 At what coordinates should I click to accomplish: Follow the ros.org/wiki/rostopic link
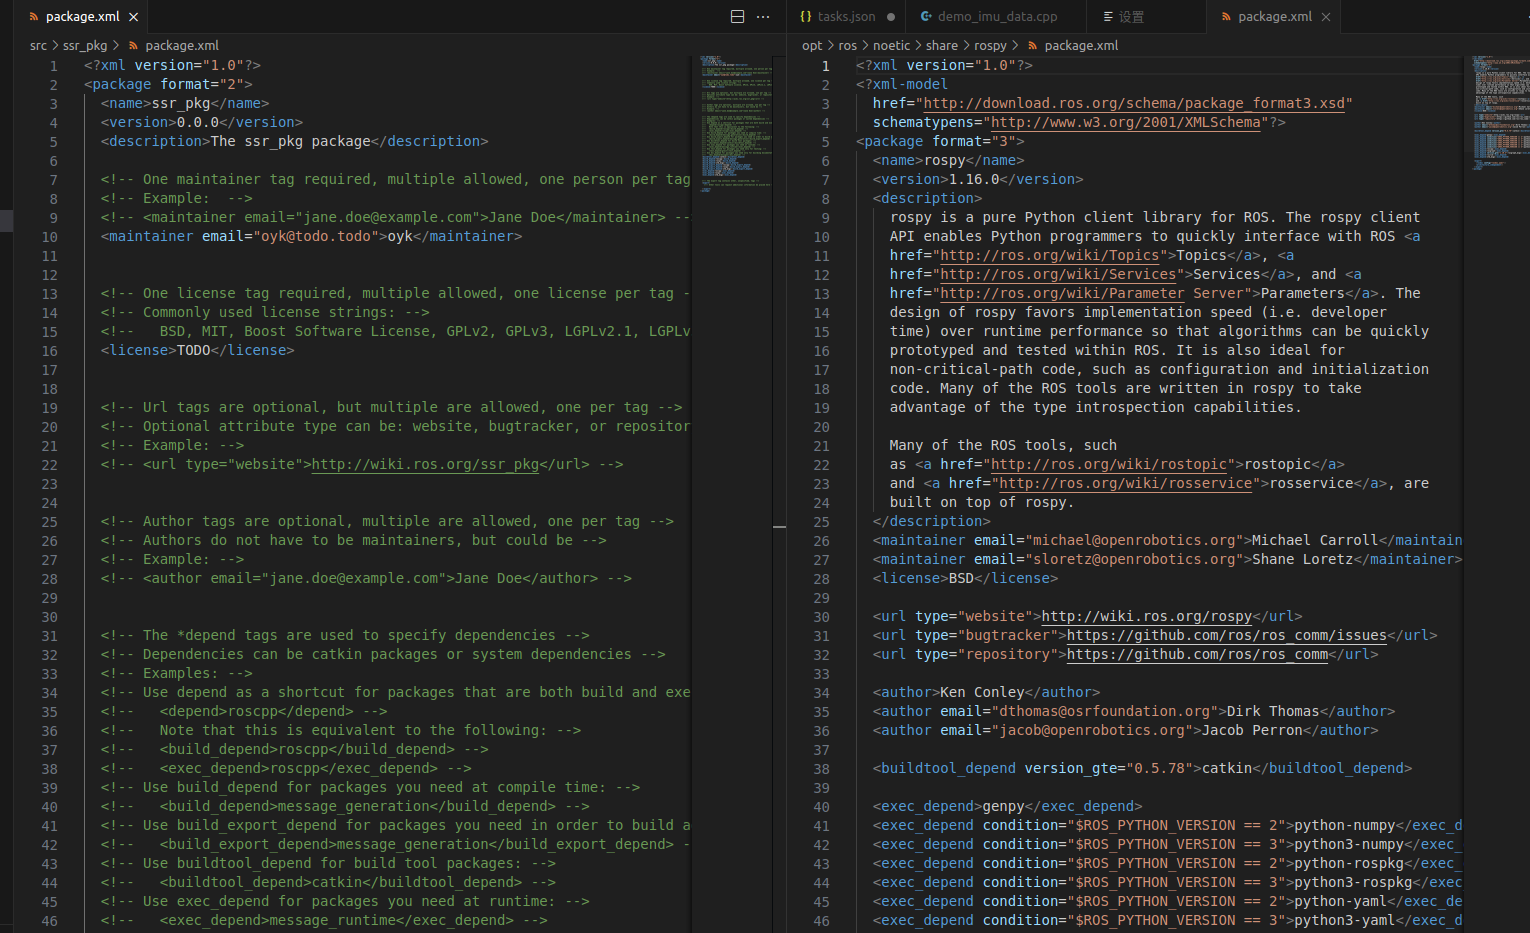(x=1109, y=464)
